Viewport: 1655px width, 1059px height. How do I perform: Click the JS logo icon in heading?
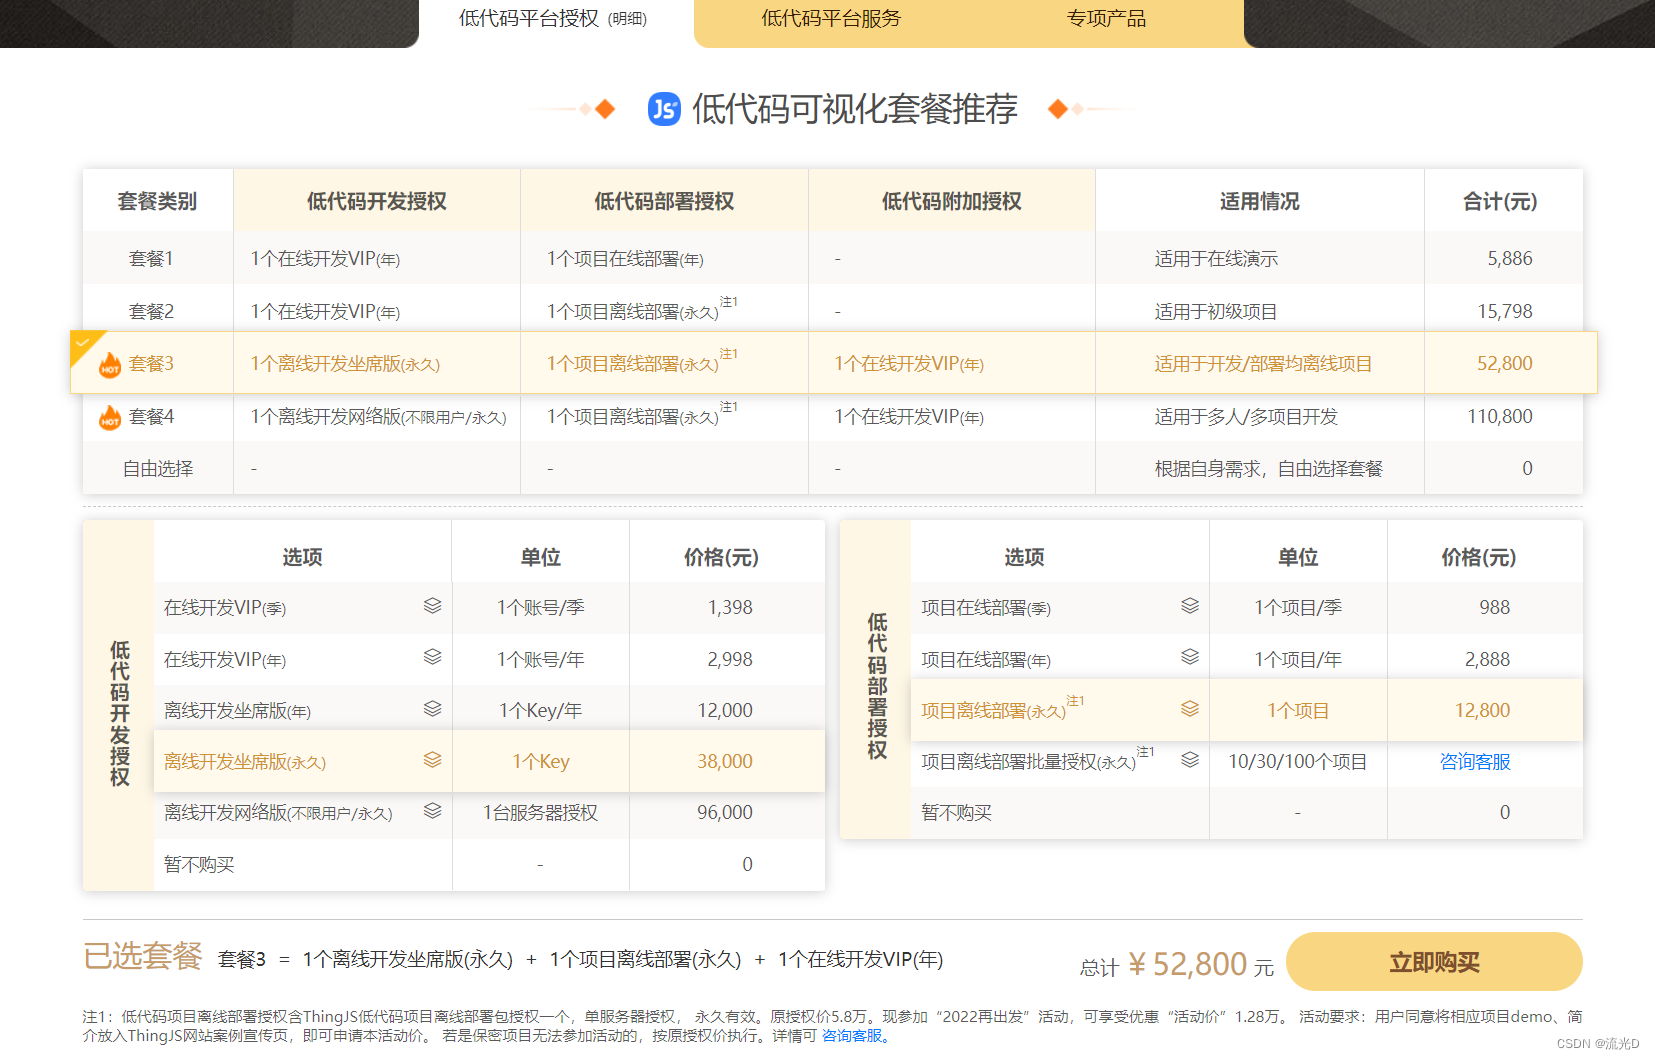[664, 109]
